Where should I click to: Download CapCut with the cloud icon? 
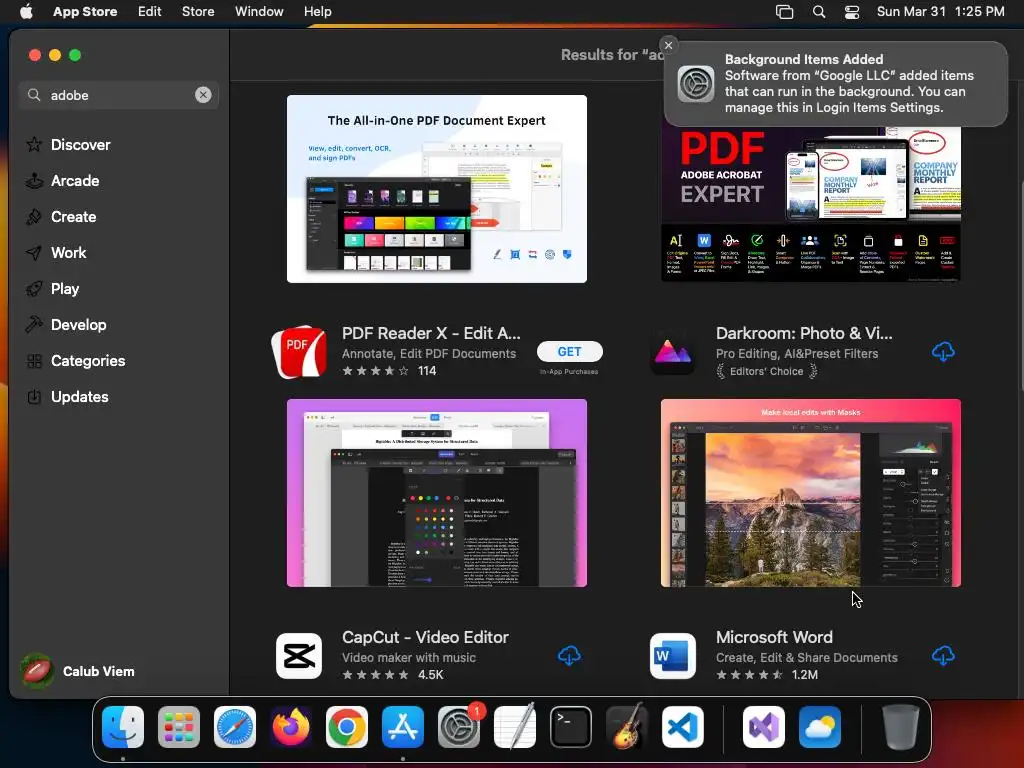[x=569, y=655]
